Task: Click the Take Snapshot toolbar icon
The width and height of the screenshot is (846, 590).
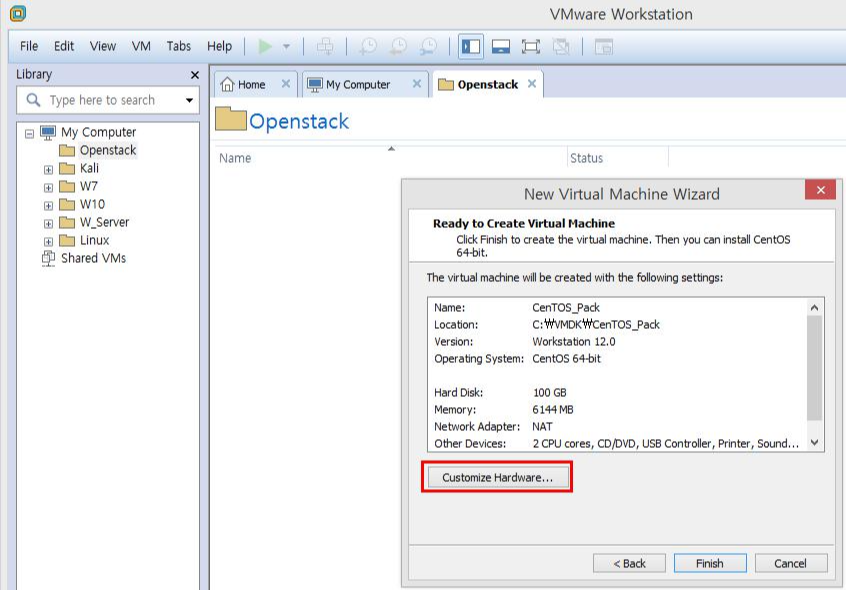Action: pos(369,46)
